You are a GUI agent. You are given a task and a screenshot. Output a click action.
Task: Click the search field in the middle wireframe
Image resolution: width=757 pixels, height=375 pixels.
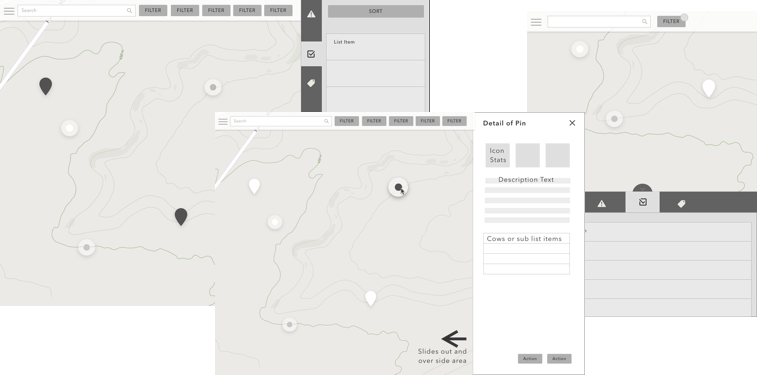[280, 121]
